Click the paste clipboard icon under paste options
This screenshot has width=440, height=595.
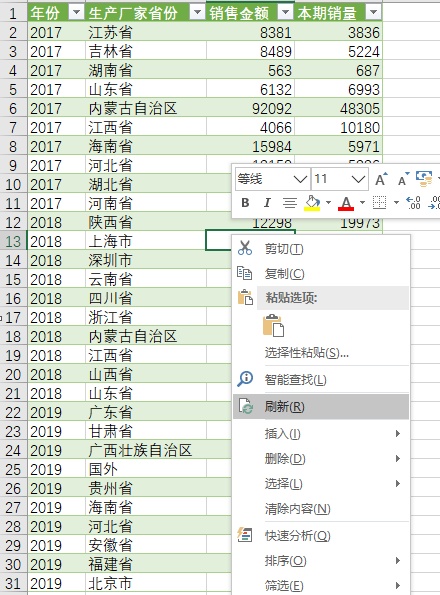point(273,325)
